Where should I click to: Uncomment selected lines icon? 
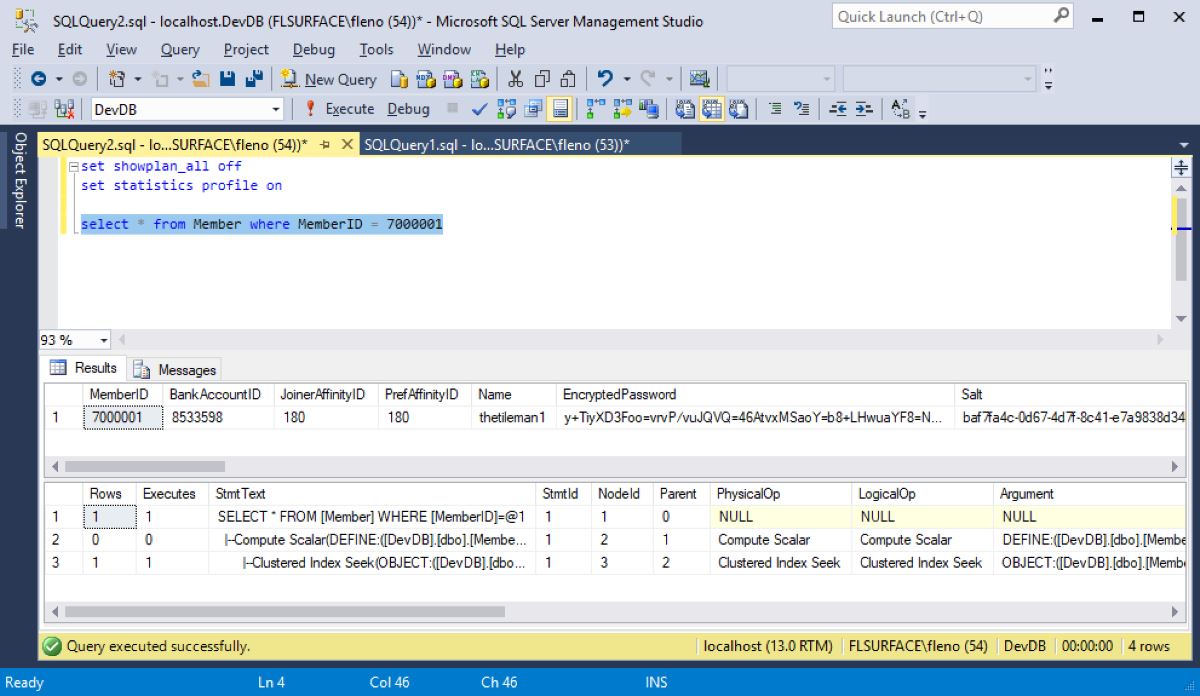coord(801,108)
